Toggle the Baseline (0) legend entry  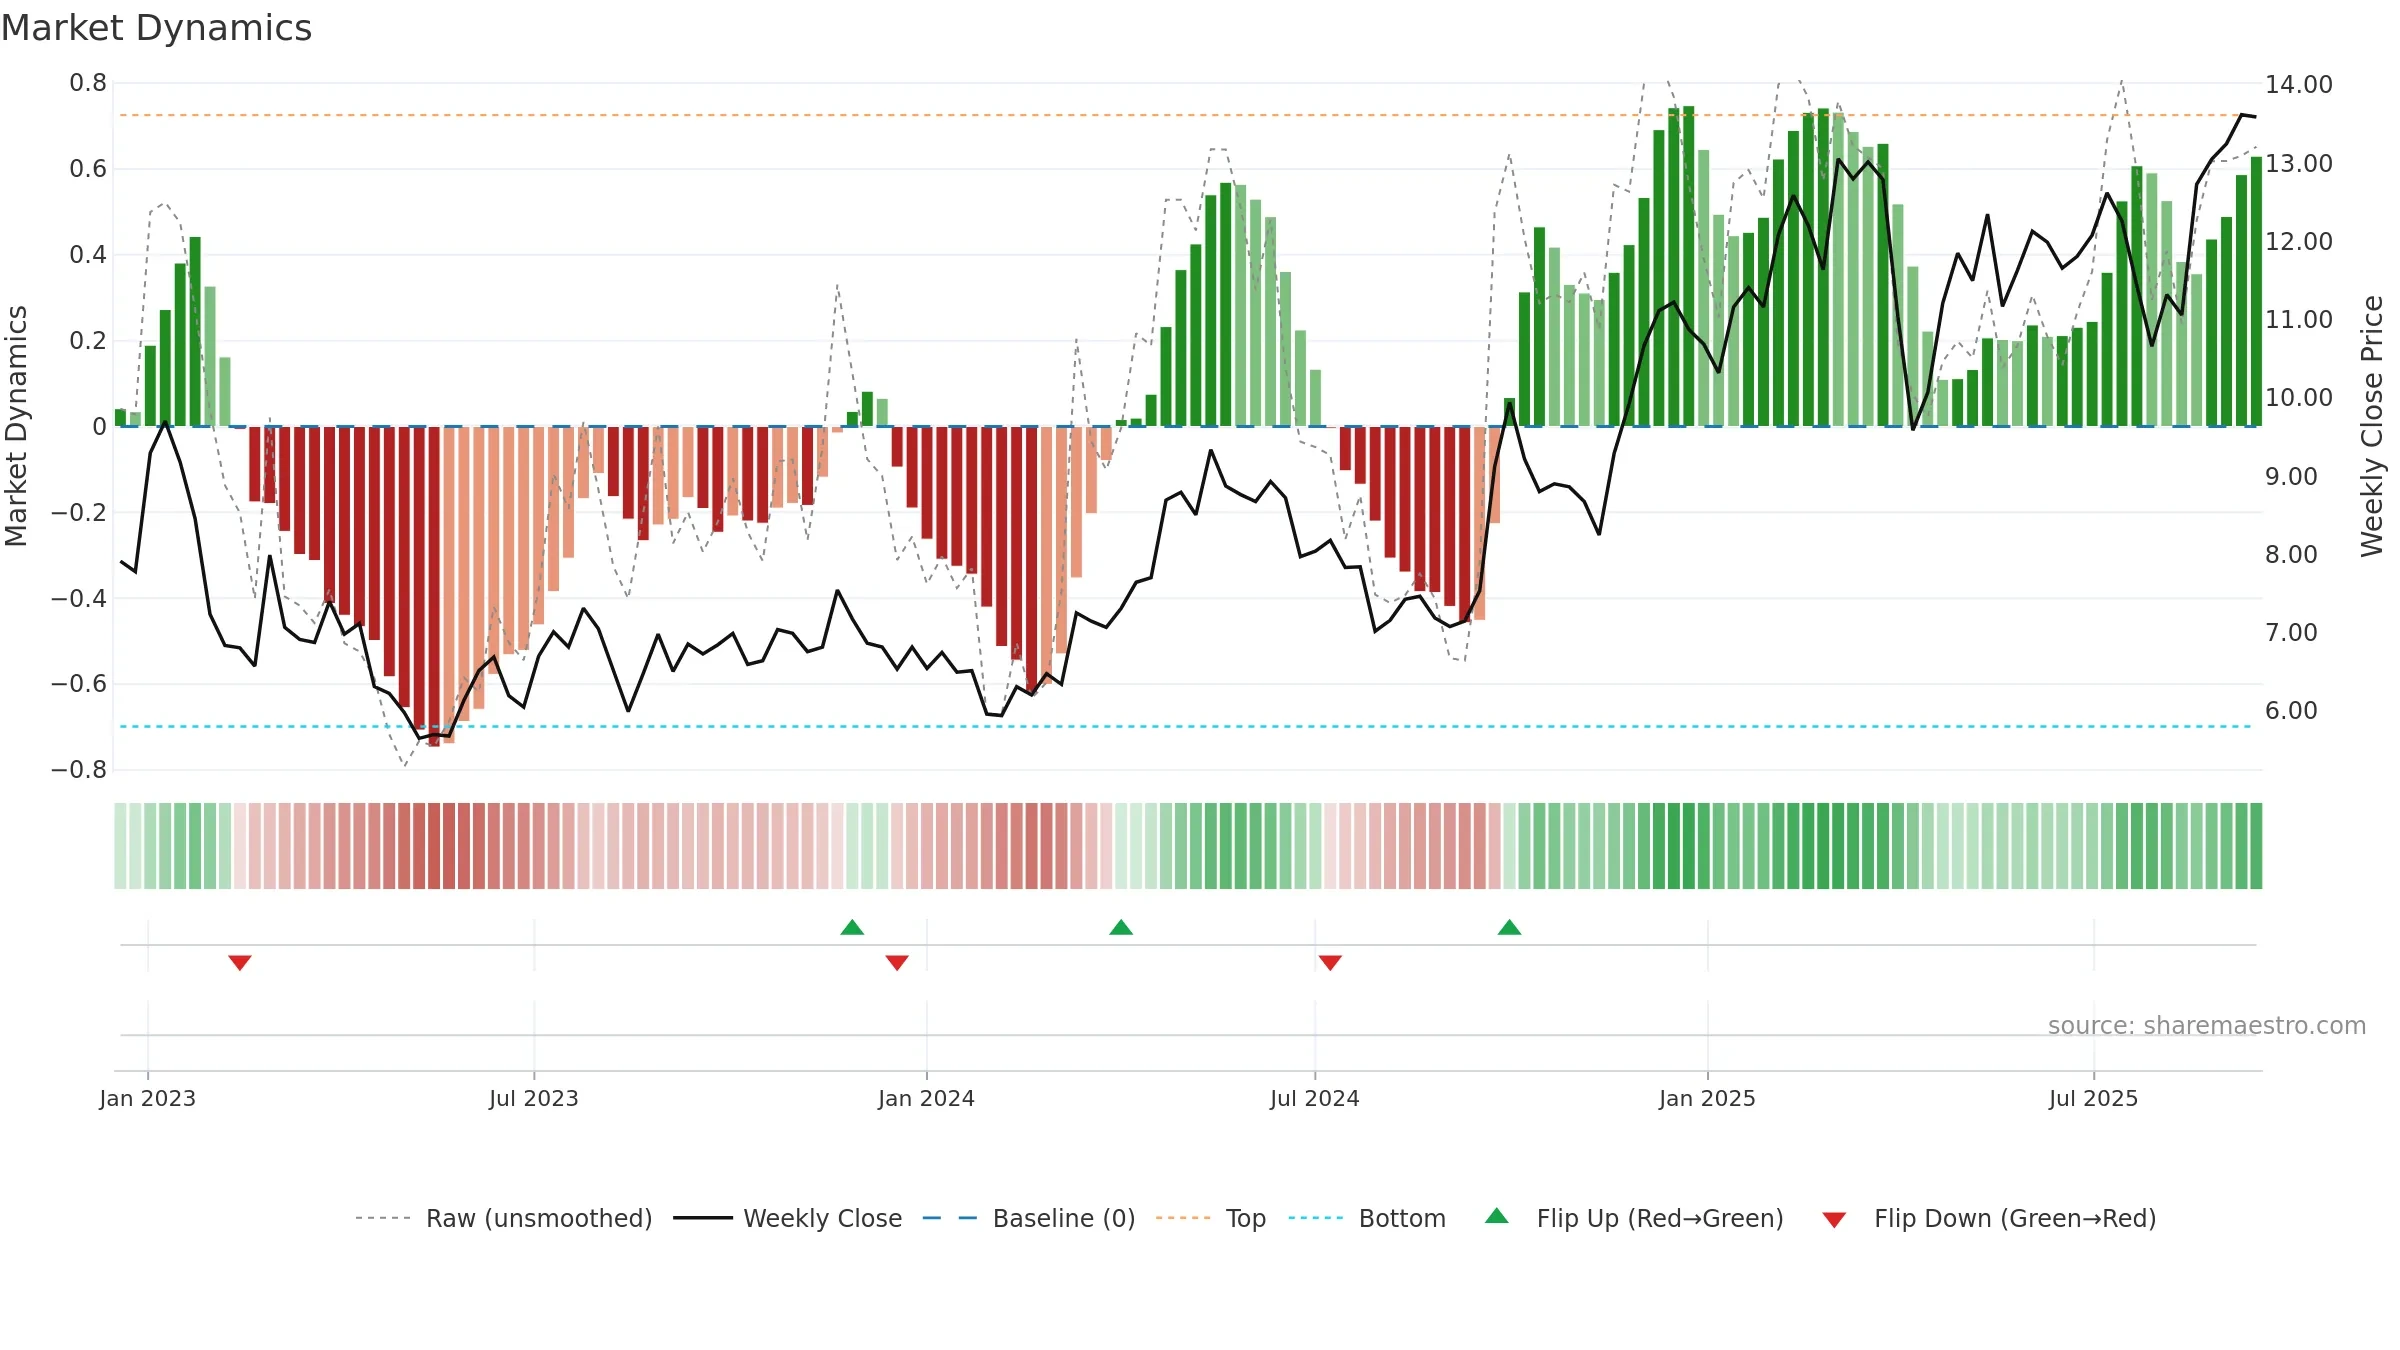coord(1028,1218)
